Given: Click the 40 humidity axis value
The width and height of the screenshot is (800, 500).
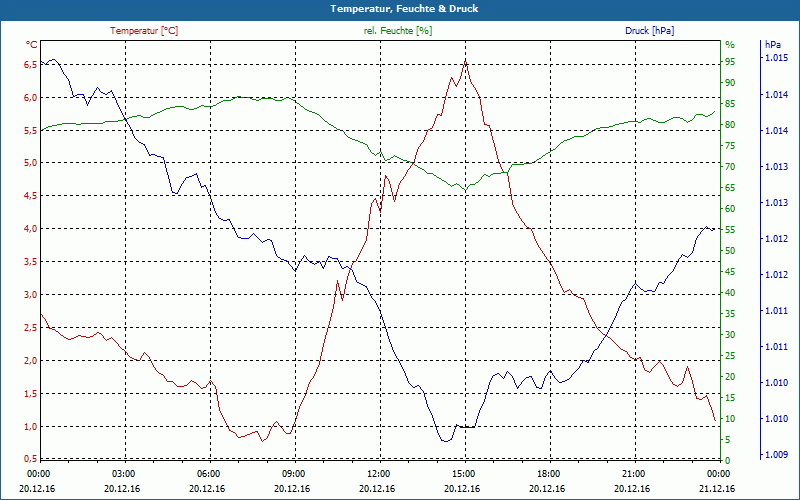Looking at the screenshot, I should [730, 293].
